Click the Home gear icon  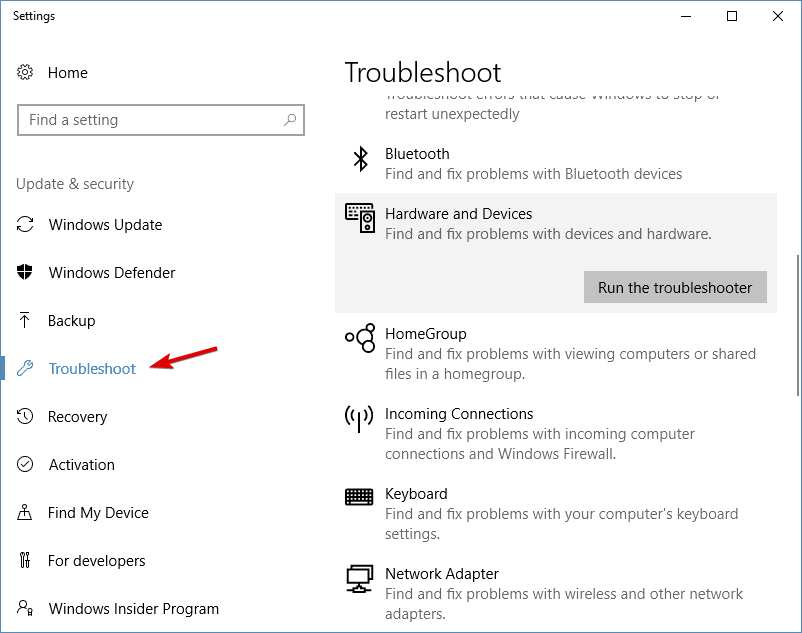pos(24,72)
